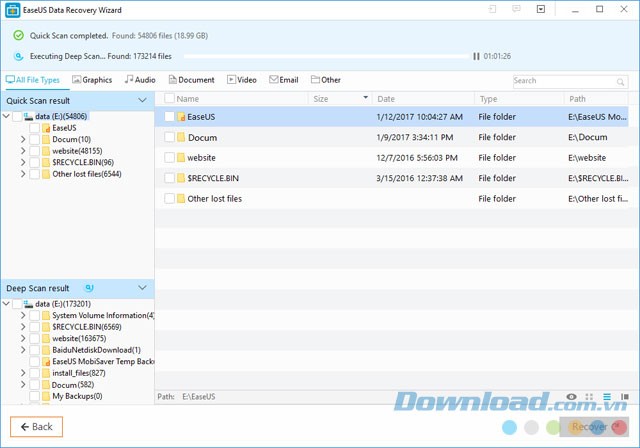640x448 pixels.
Task: Filter by the Graphics tab
Action: (x=92, y=80)
